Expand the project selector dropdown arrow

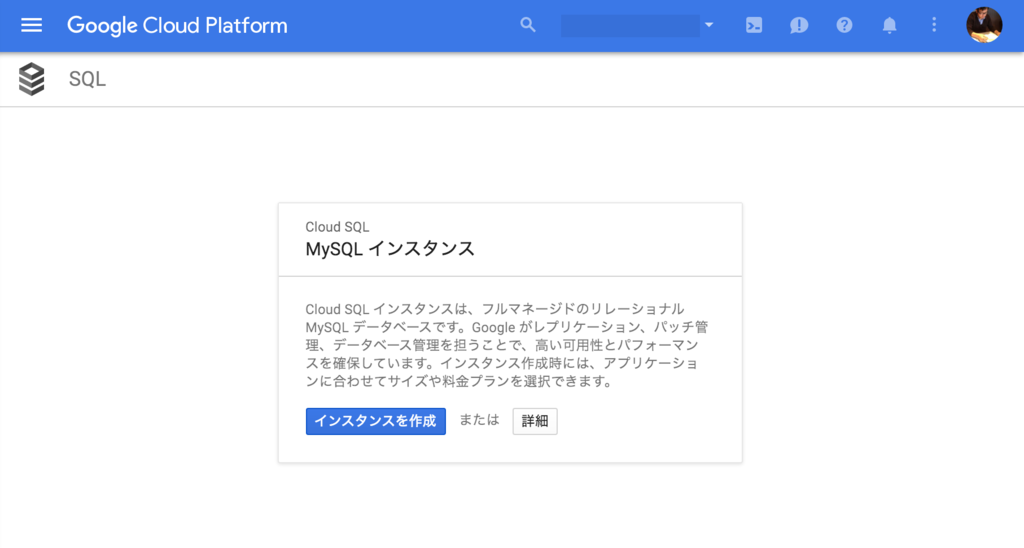click(x=709, y=25)
